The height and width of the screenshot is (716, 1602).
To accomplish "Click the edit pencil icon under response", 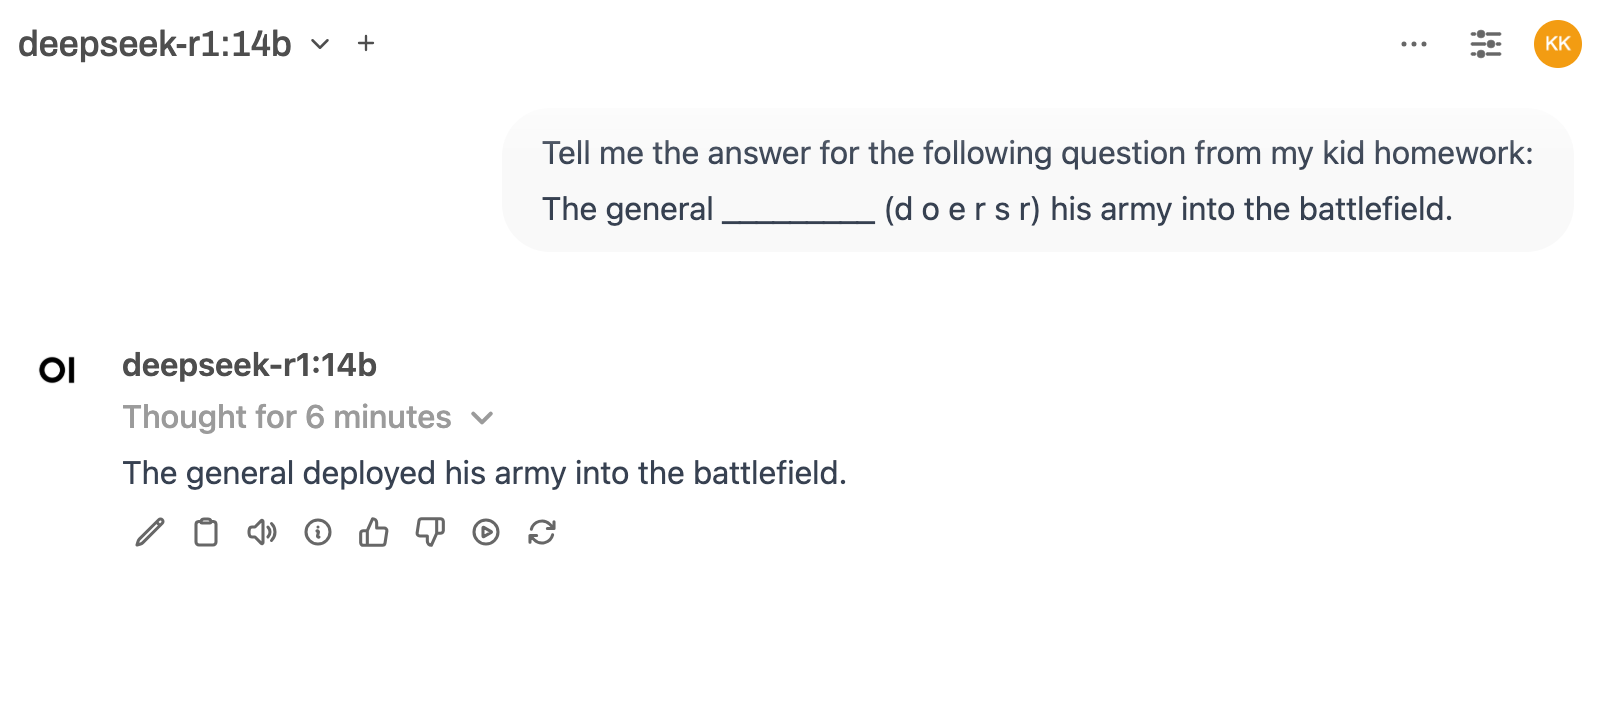I will pos(150,533).
